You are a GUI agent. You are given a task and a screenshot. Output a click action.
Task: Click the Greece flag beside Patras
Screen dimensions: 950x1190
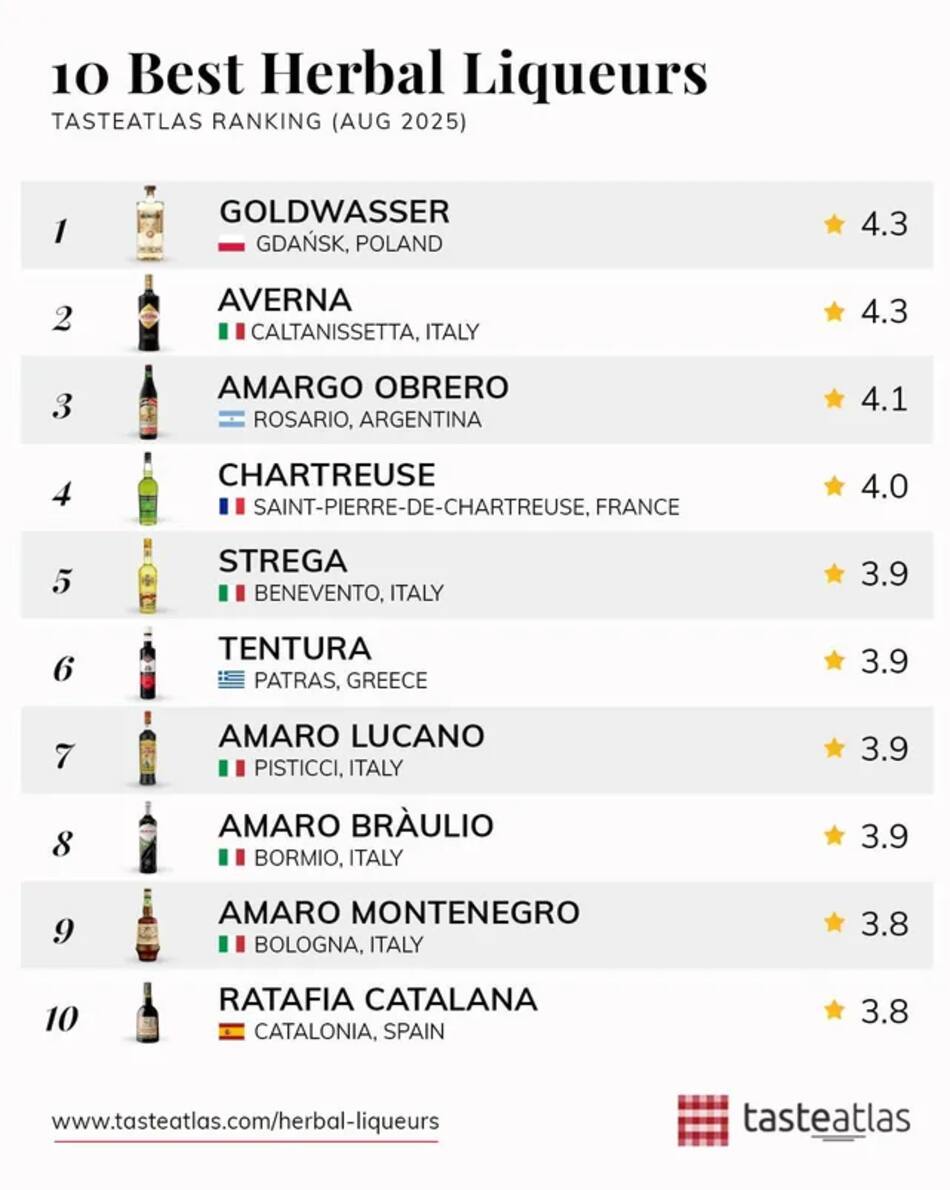pos(231,680)
